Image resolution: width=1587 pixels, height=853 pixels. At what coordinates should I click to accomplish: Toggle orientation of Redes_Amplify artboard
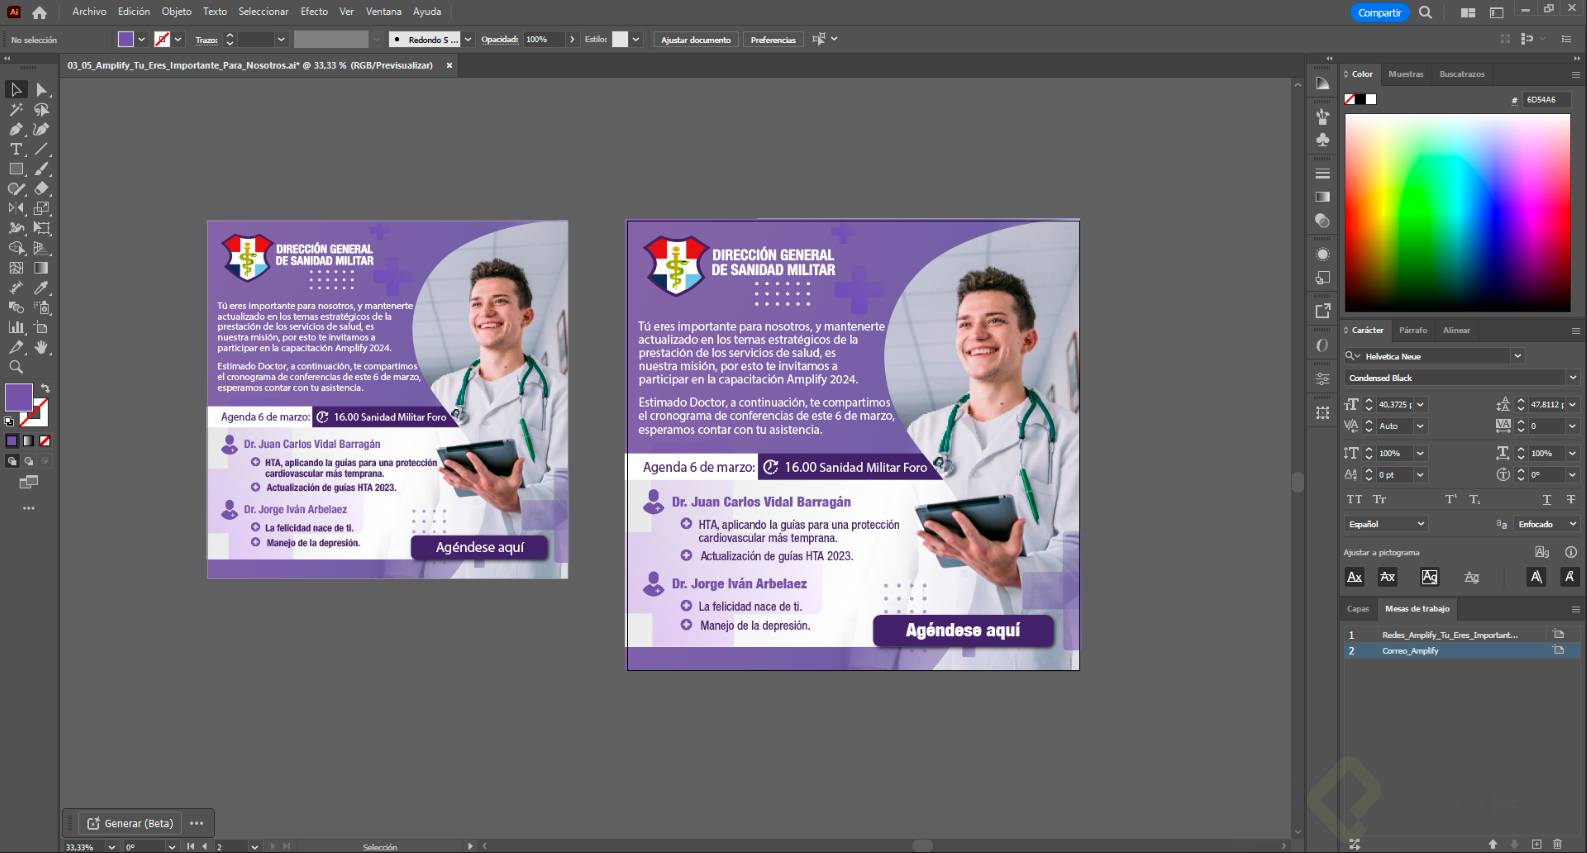pyautogui.click(x=1558, y=635)
